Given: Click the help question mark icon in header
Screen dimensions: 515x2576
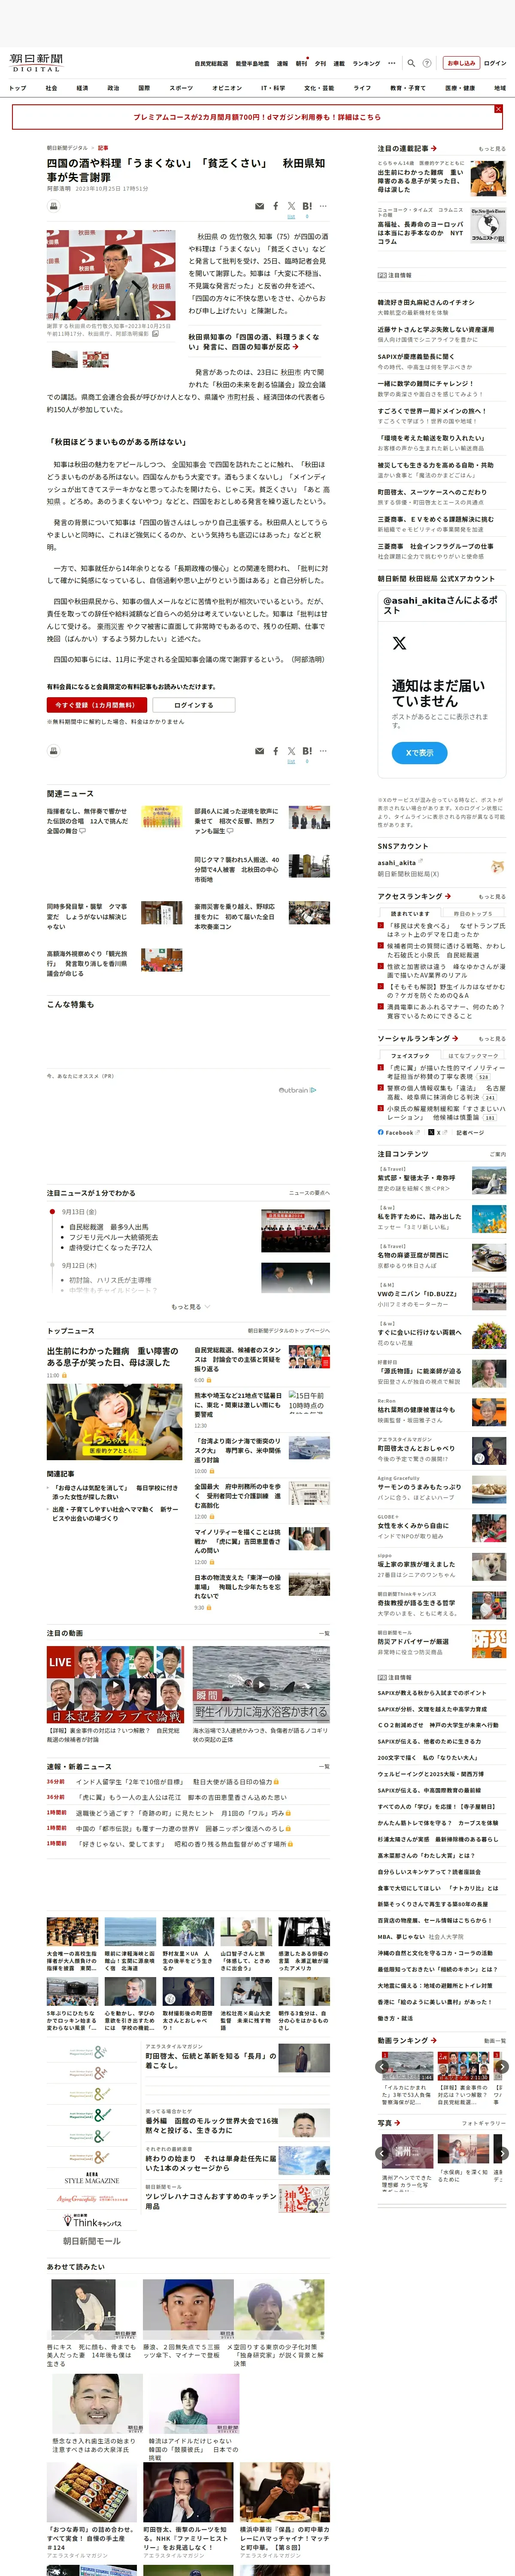Looking at the screenshot, I should (x=427, y=63).
